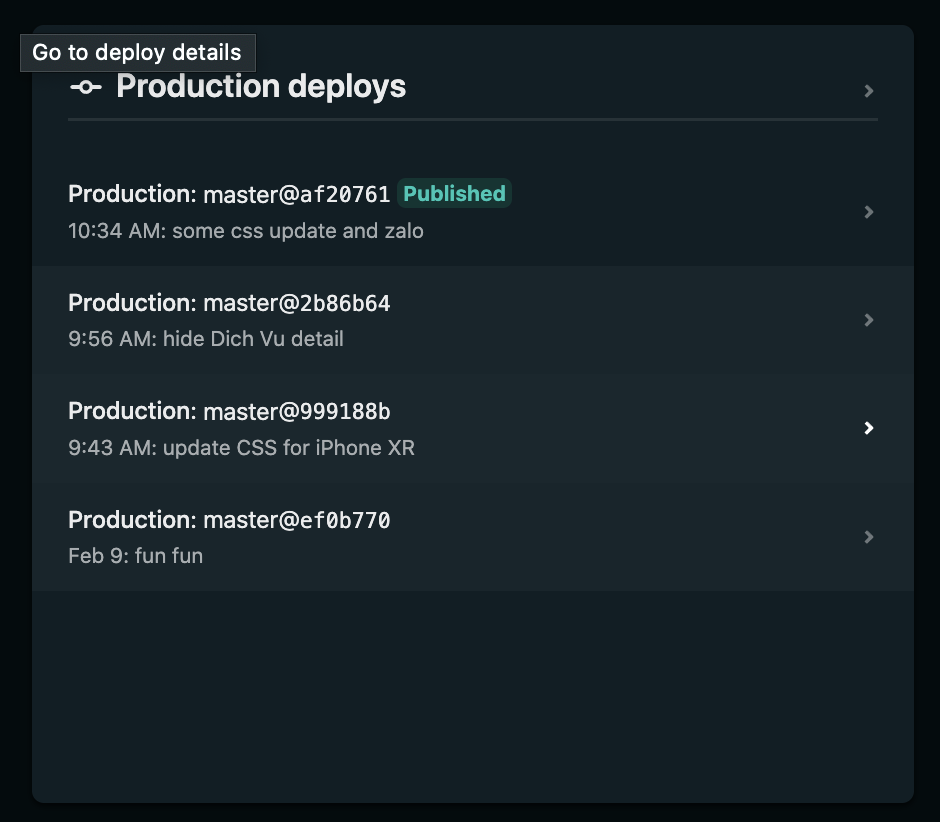The height and width of the screenshot is (822, 940).
Task: Click the 'update CSS for iPhone XR' message
Action: 288,447
